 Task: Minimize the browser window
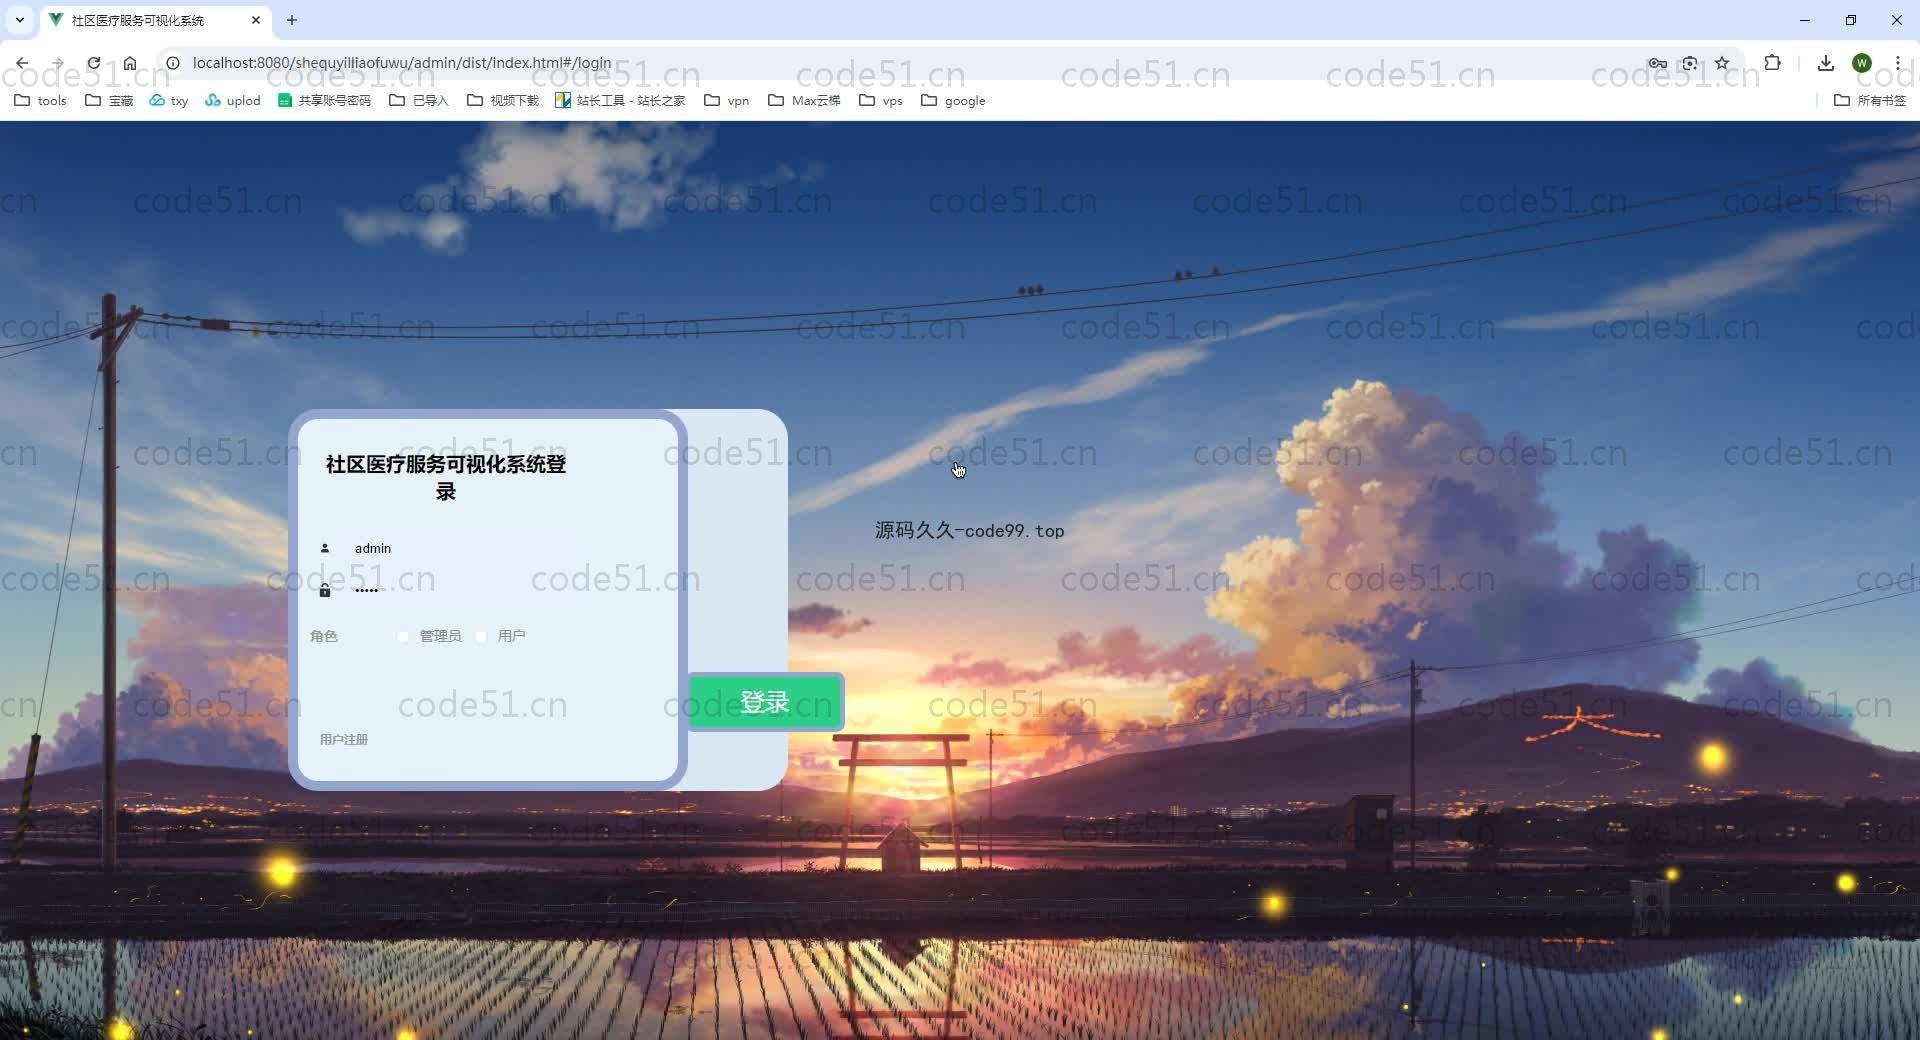coord(1805,20)
